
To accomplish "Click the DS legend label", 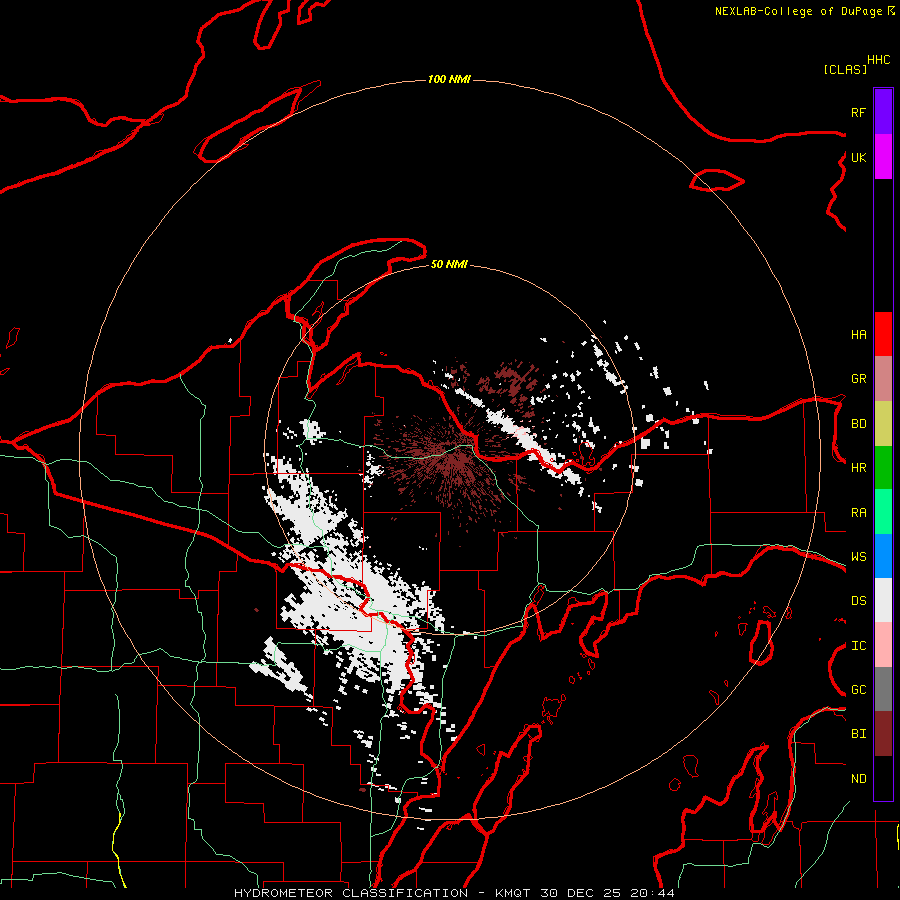I will click(858, 601).
